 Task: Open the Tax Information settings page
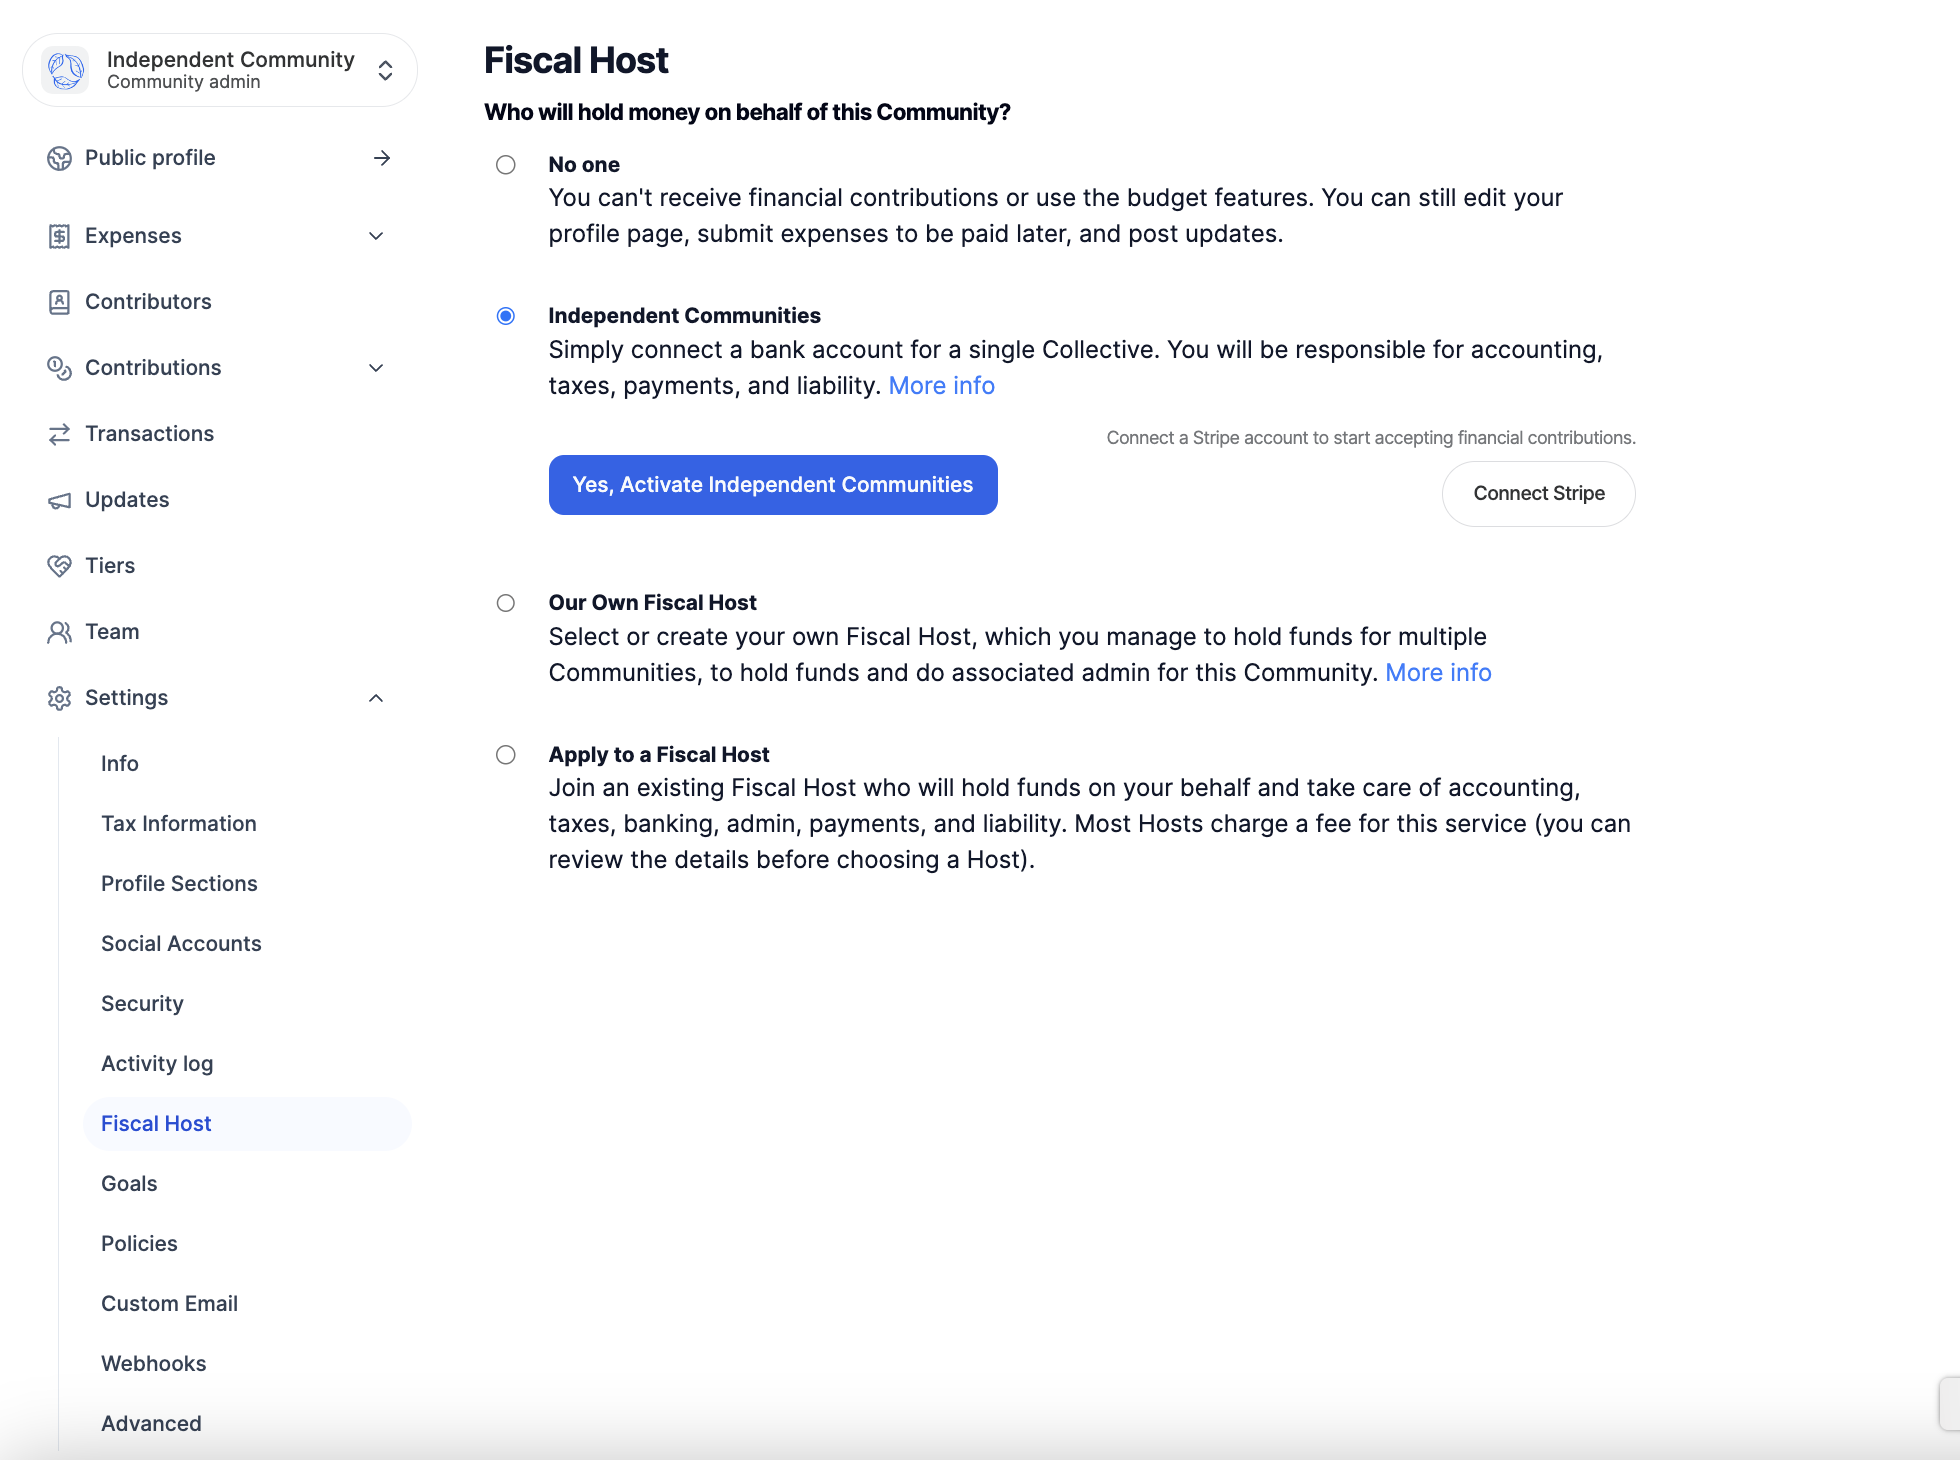(179, 824)
